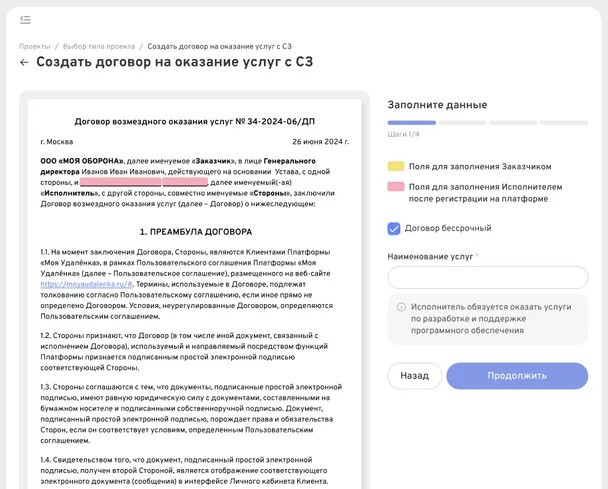
Task: Click the Наименование услуг field label
Action: point(430,256)
